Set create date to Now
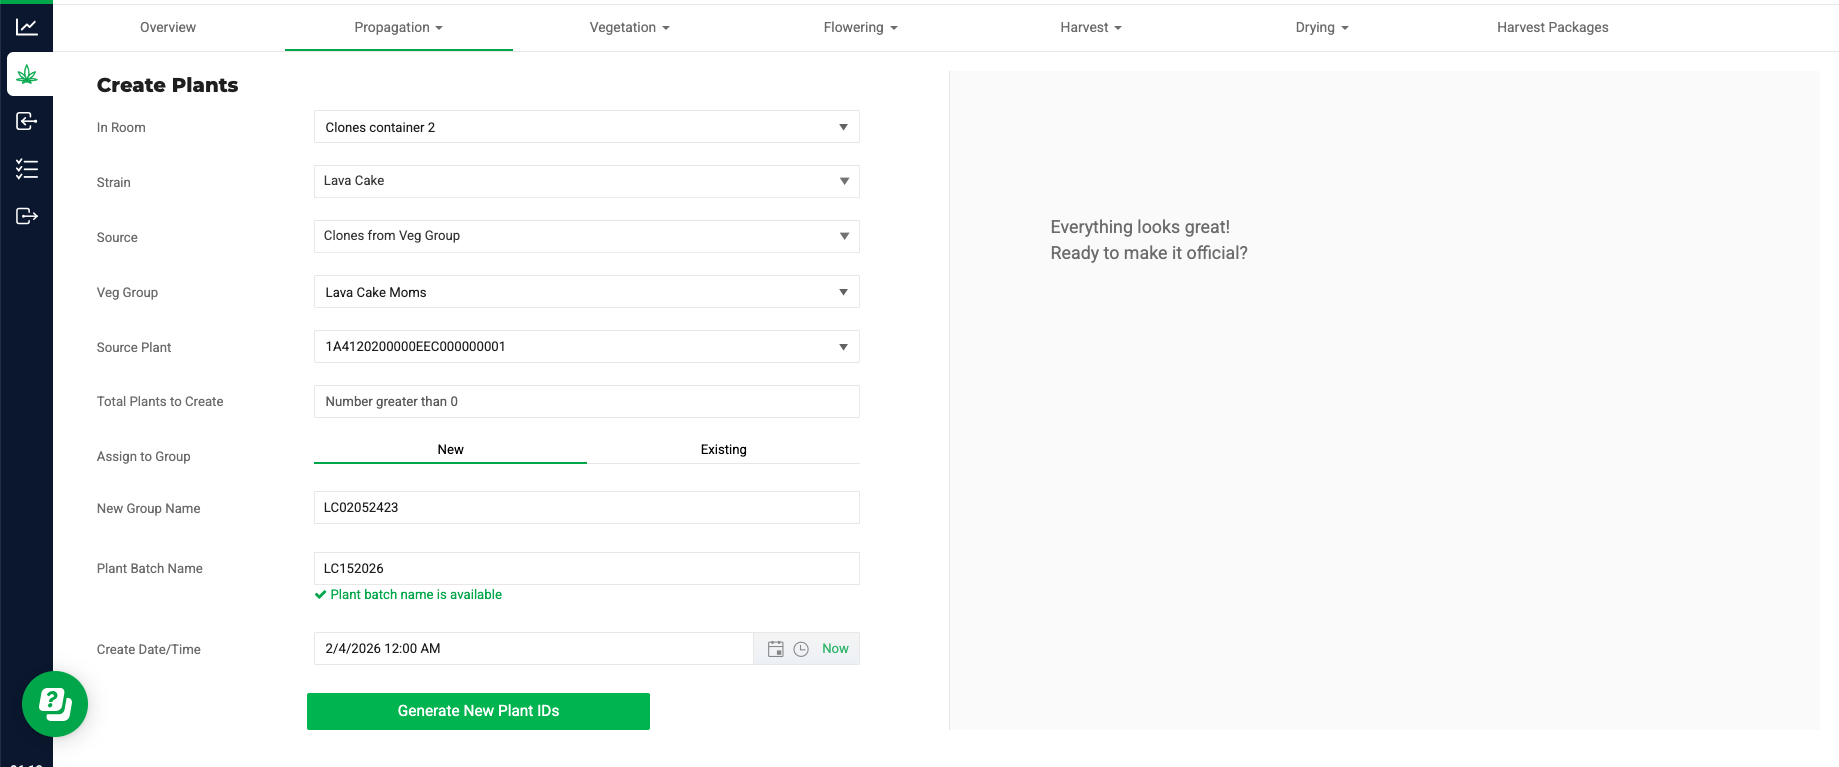 [835, 649]
